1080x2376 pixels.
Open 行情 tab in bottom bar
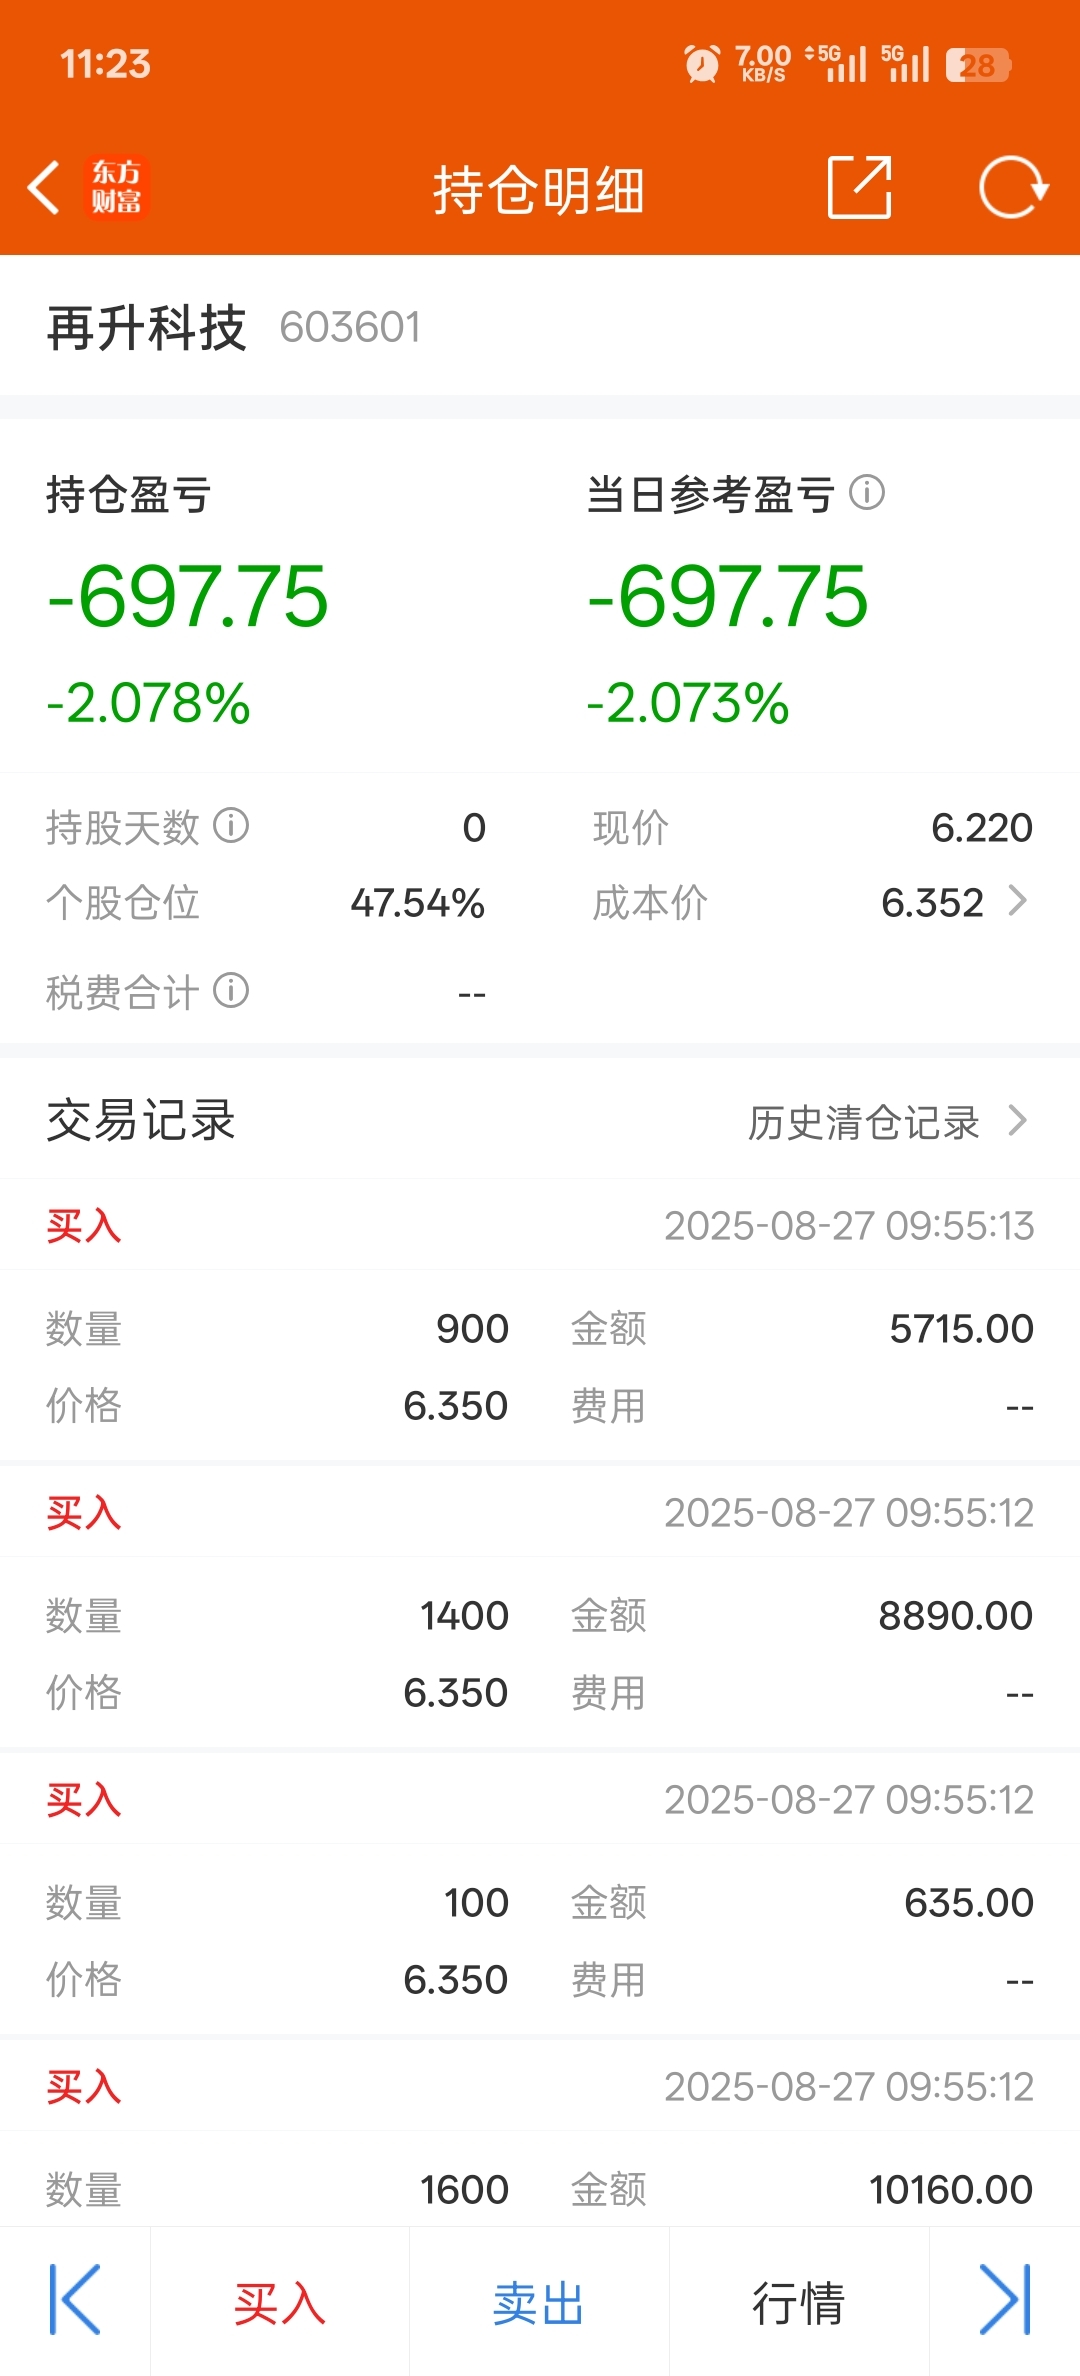pos(799,2303)
